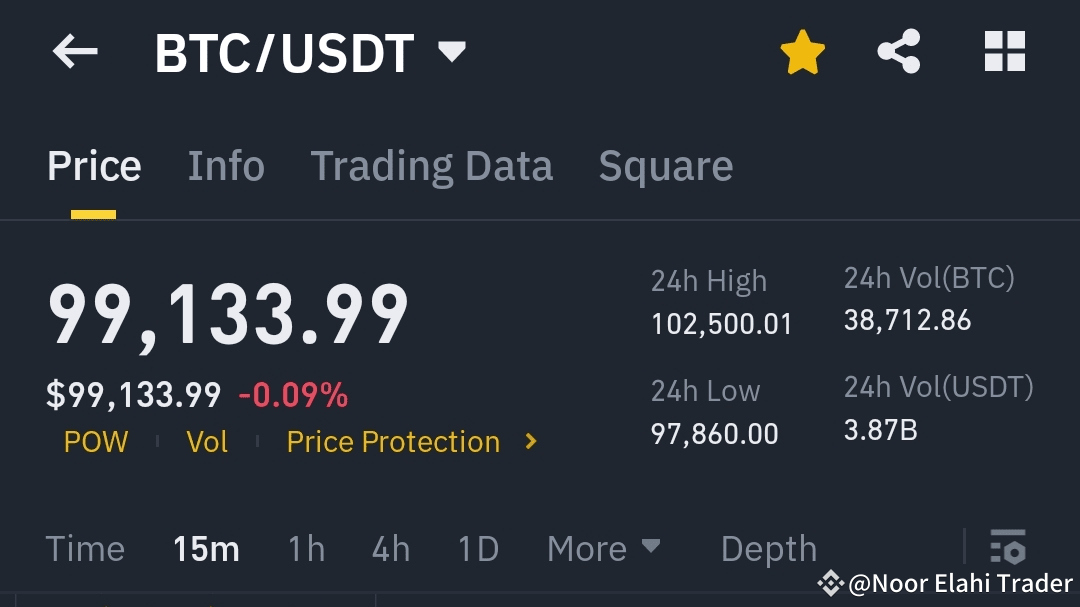Open the Trading Data tab

pos(431,167)
